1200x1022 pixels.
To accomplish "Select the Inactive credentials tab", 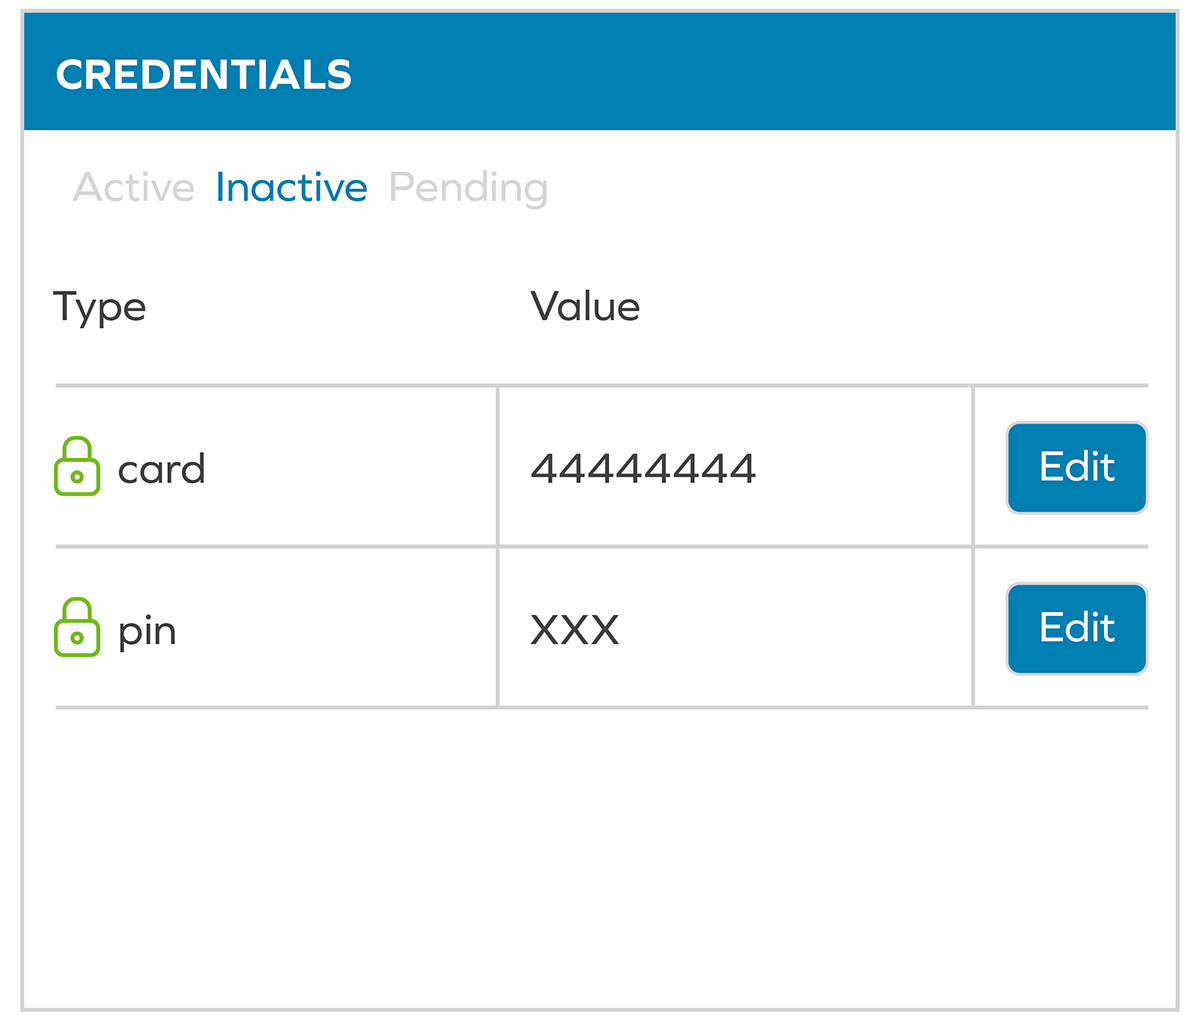I will click(x=291, y=188).
